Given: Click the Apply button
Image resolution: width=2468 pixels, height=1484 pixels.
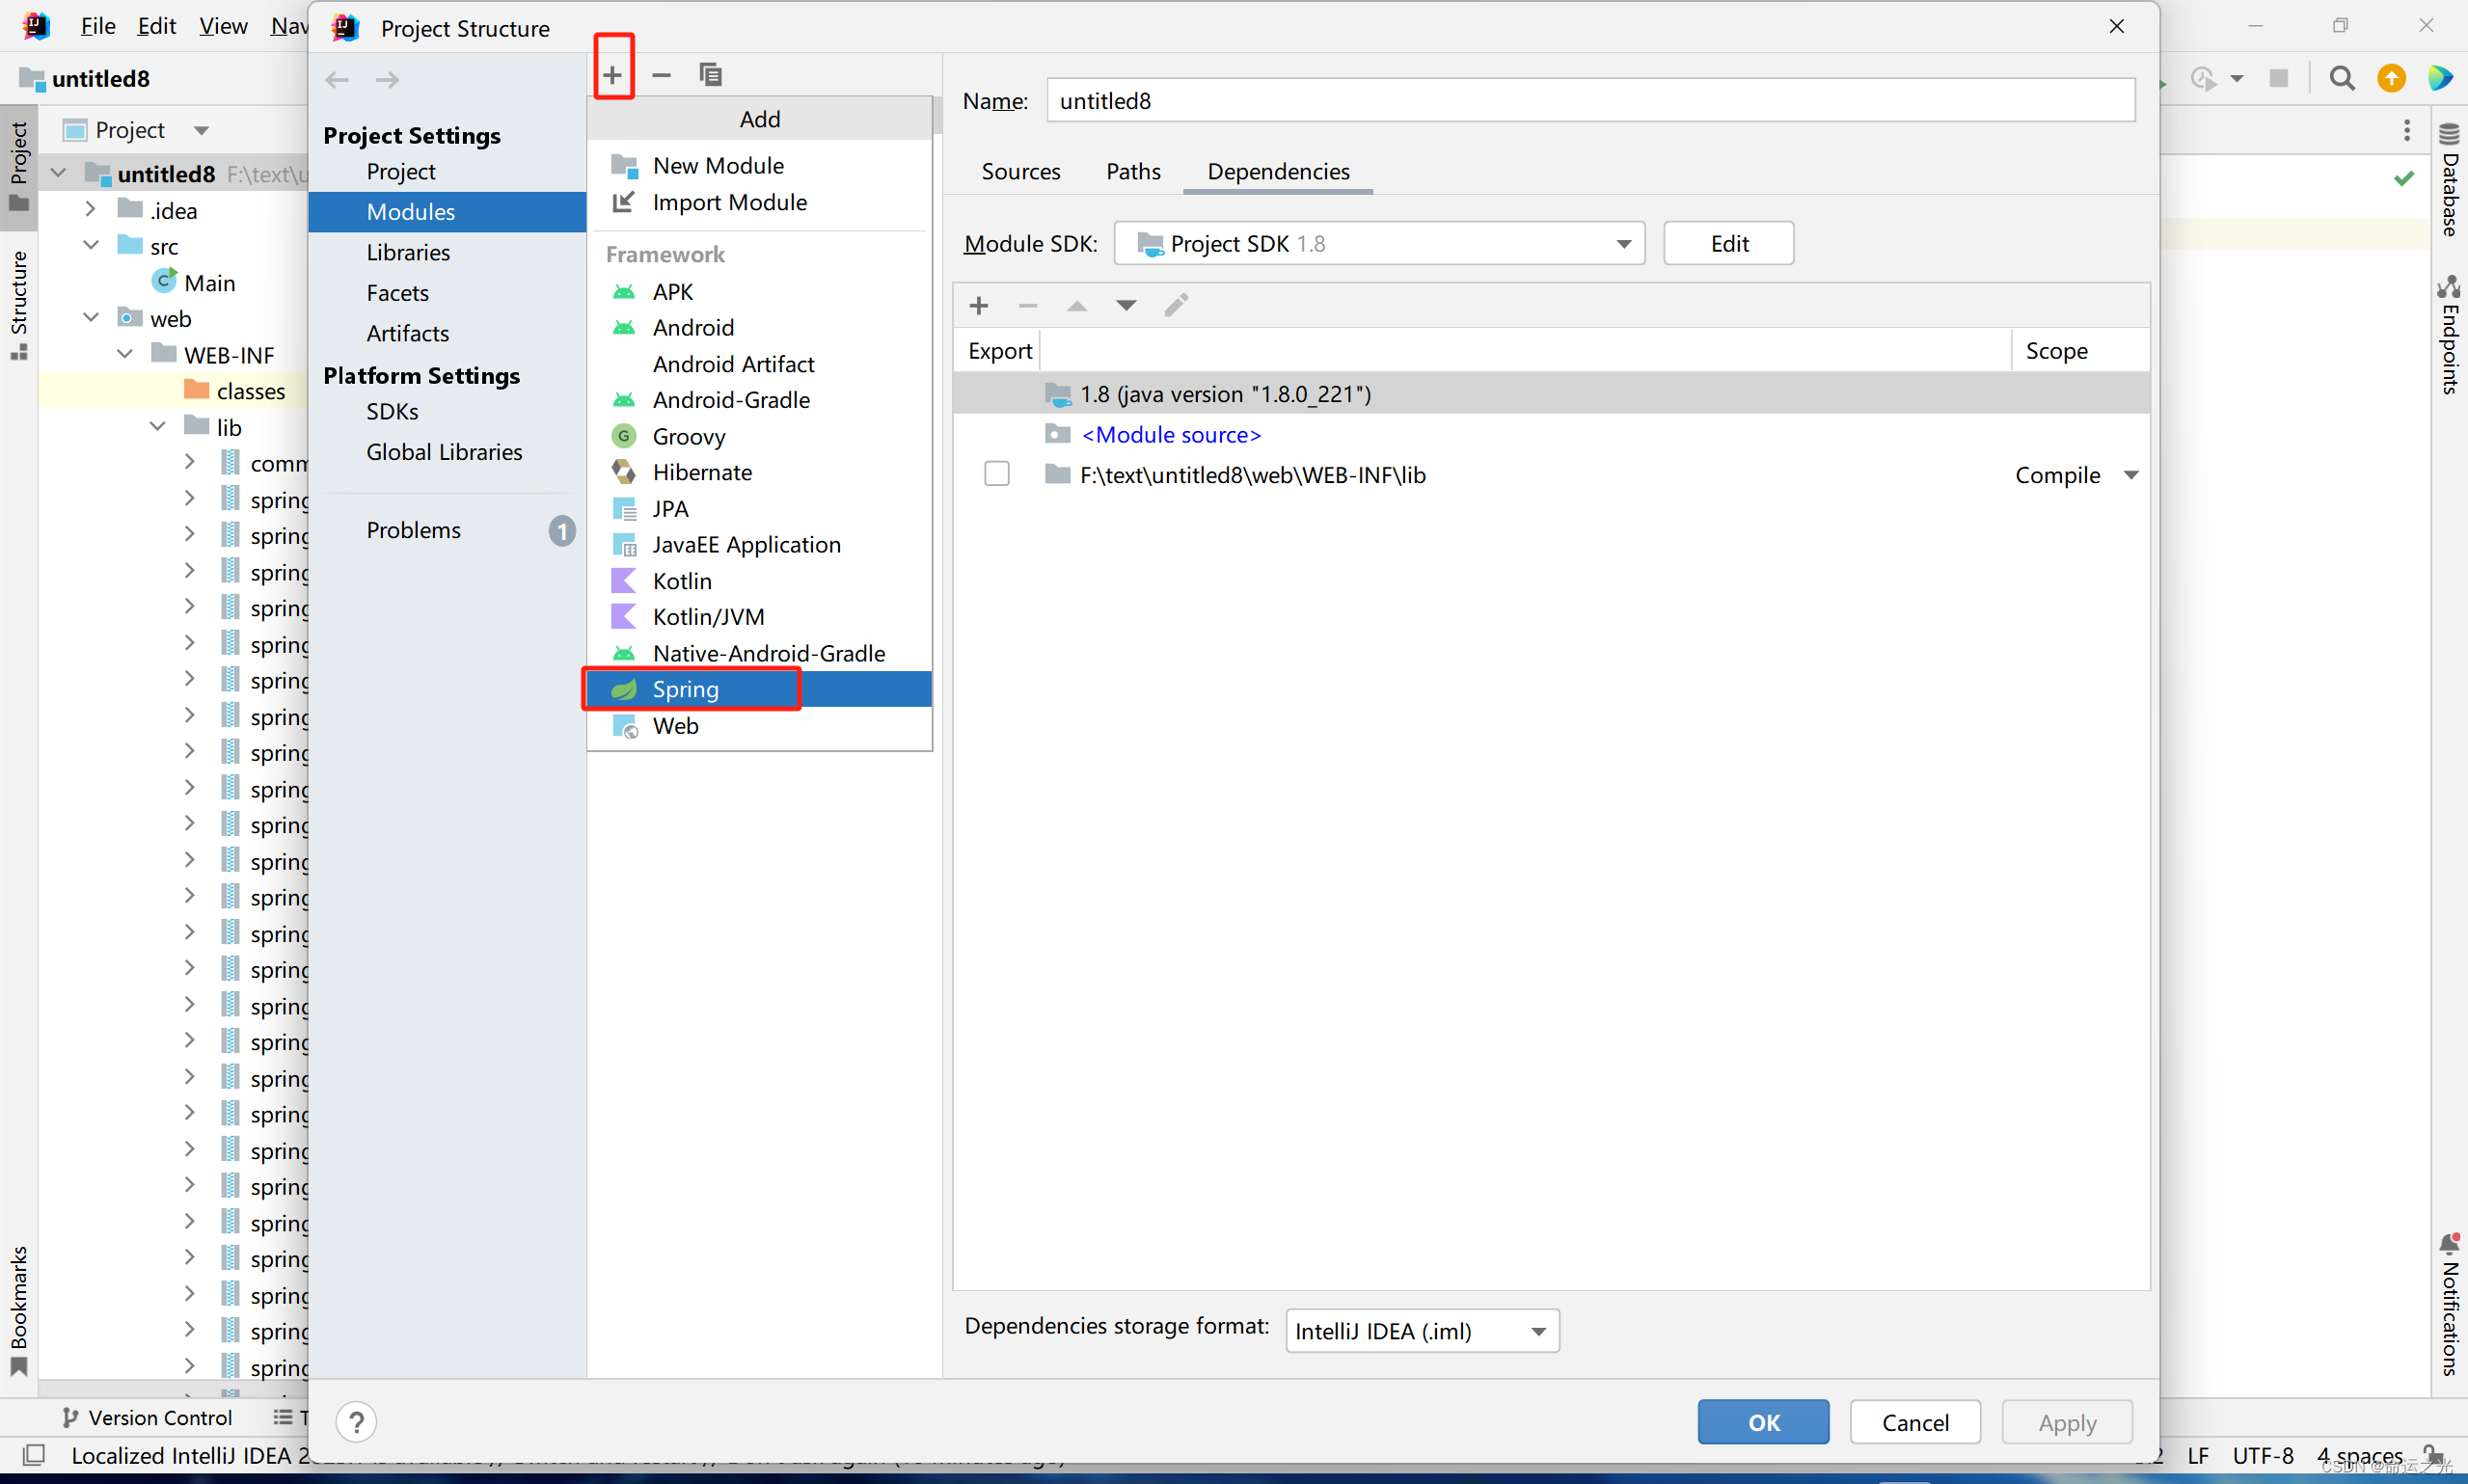Looking at the screenshot, I should coord(2067,1422).
